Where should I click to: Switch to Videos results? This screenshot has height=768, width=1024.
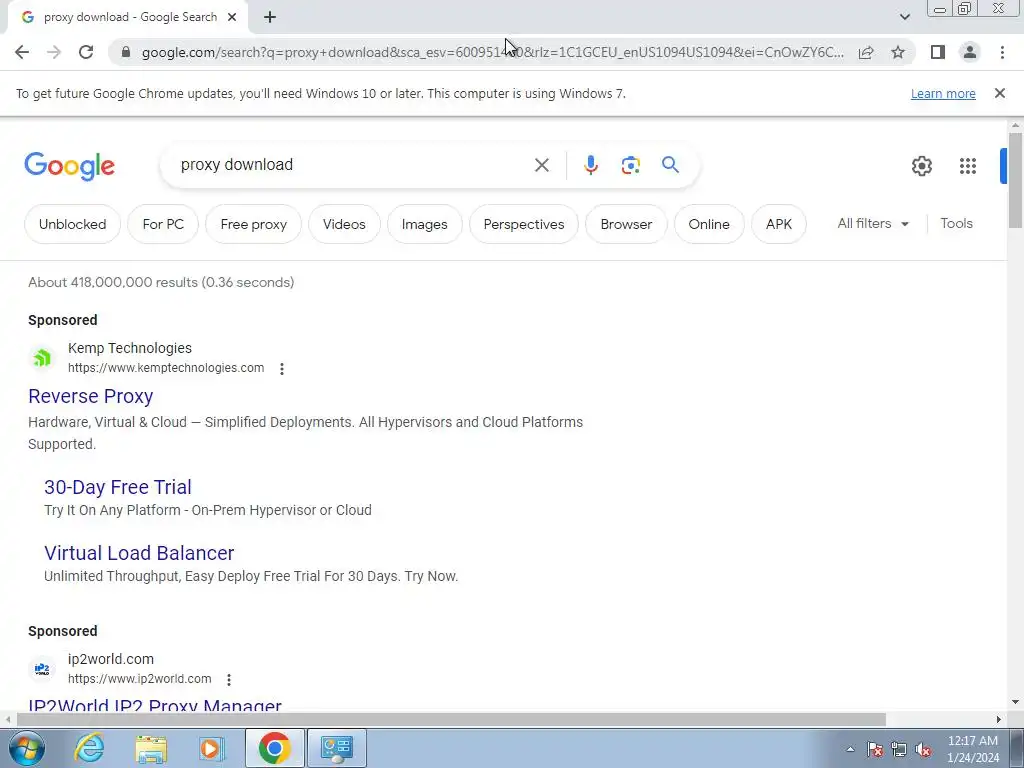[x=344, y=224]
